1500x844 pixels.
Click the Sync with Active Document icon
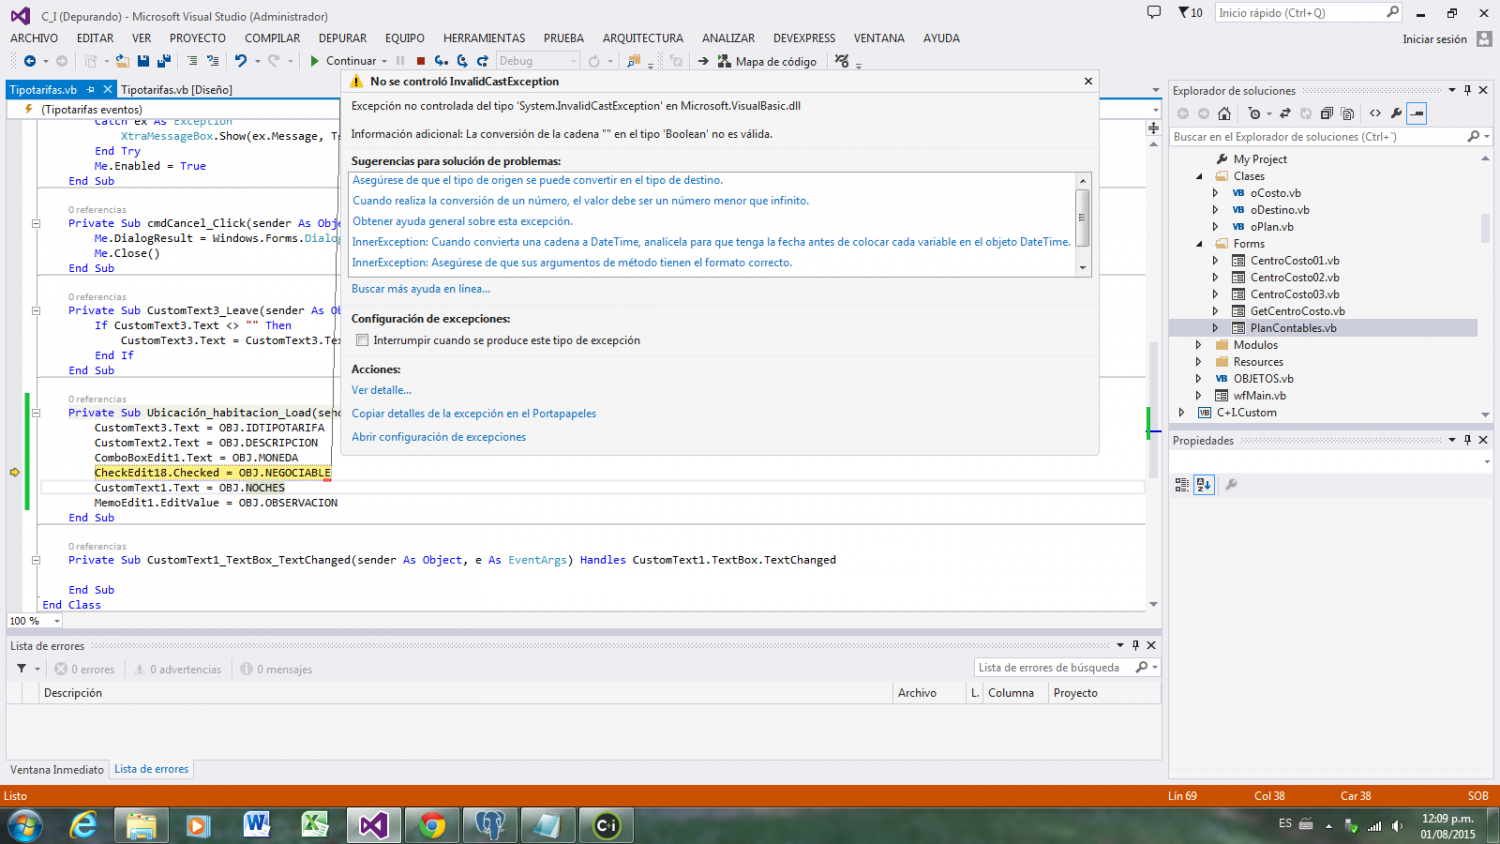coord(1285,113)
